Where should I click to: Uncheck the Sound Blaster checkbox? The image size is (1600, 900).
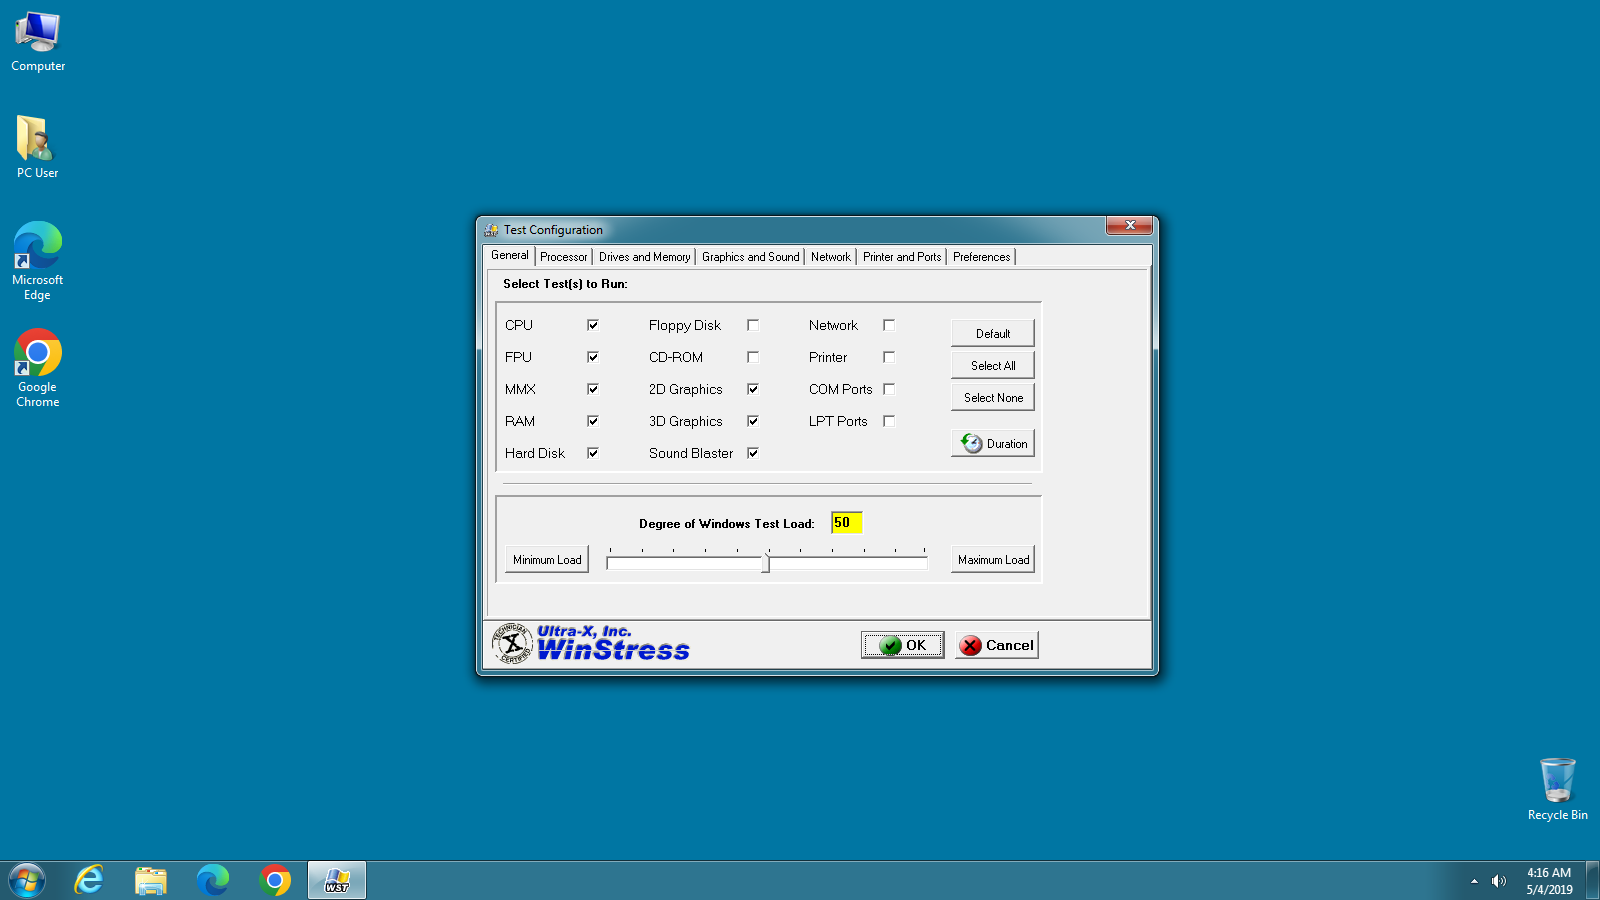click(x=753, y=453)
